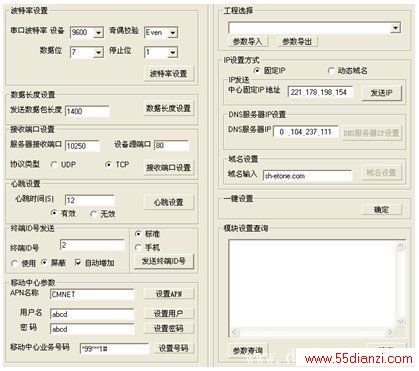419x371 pixels.
Task: Click the 移动中心业务号码 input field
Action: tap(114, 349)
